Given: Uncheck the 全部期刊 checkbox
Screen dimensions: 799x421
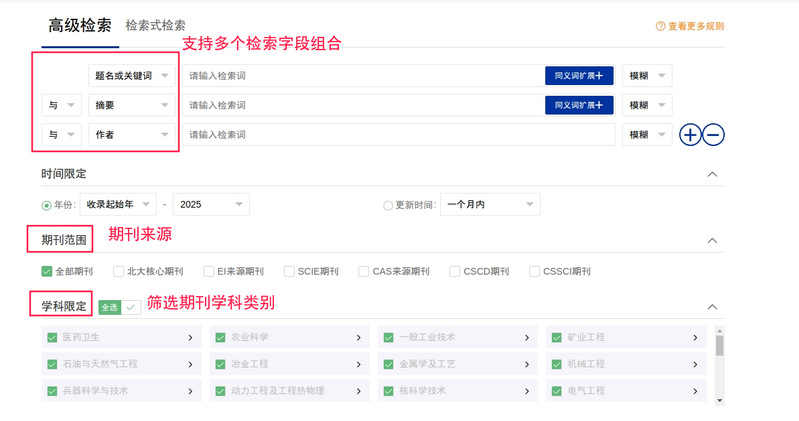Looking at the screenshot, I should pyautogui.click(x=47, y=271).
